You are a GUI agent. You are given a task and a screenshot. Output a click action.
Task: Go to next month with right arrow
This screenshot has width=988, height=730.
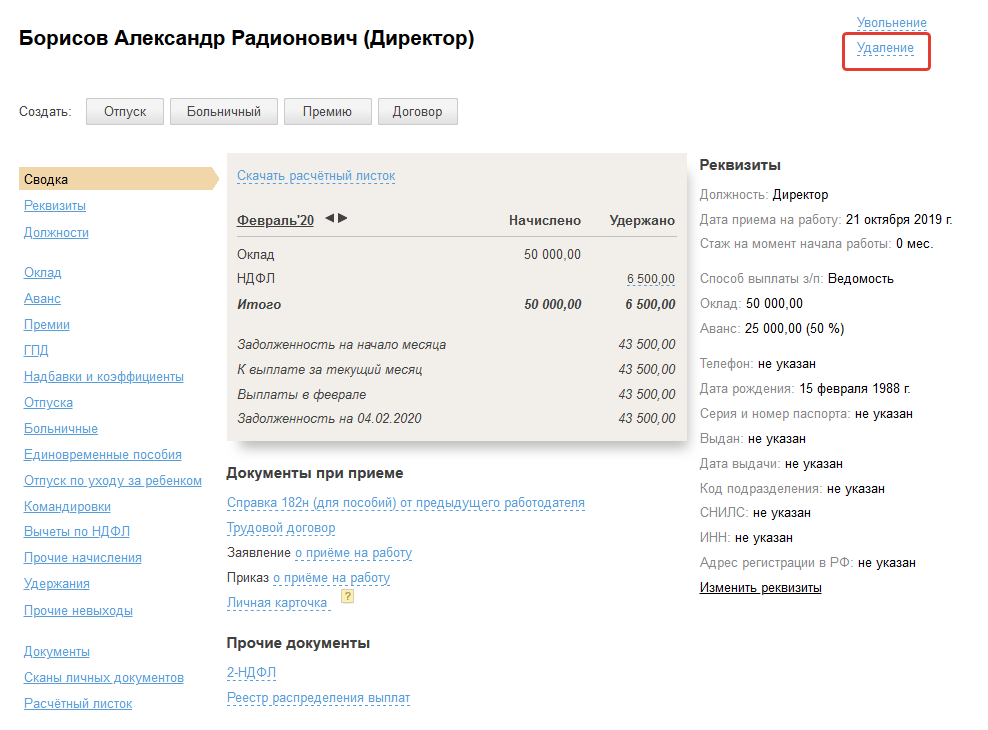(343, 218)
